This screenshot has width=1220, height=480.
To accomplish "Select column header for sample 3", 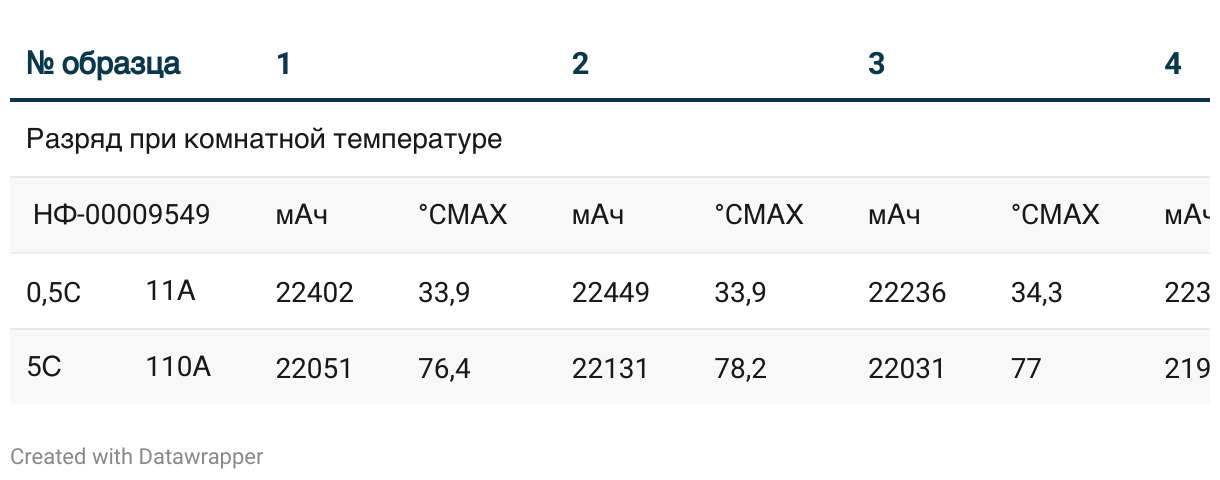I will tap(876, 64).
